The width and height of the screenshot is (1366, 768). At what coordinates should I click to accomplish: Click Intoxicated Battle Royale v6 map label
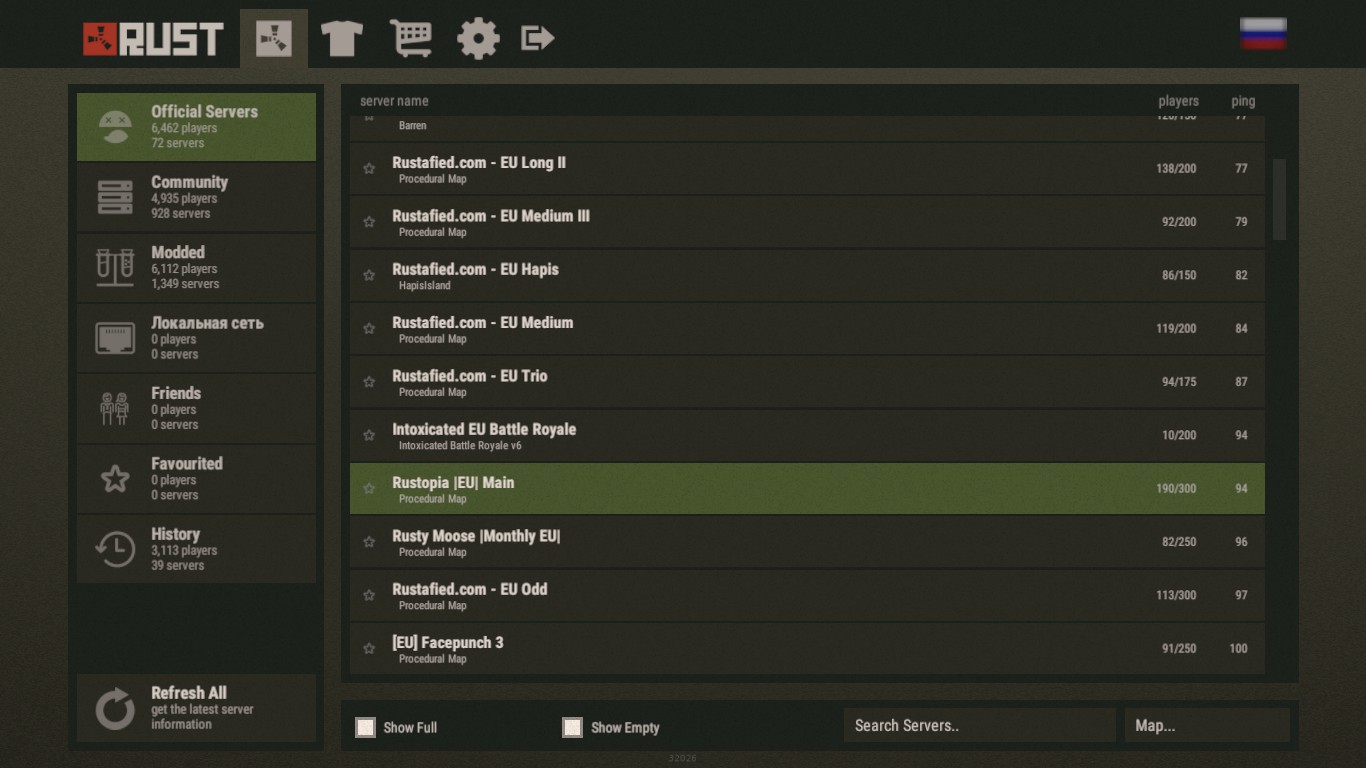pyautogui.click(x=460, y=446)
